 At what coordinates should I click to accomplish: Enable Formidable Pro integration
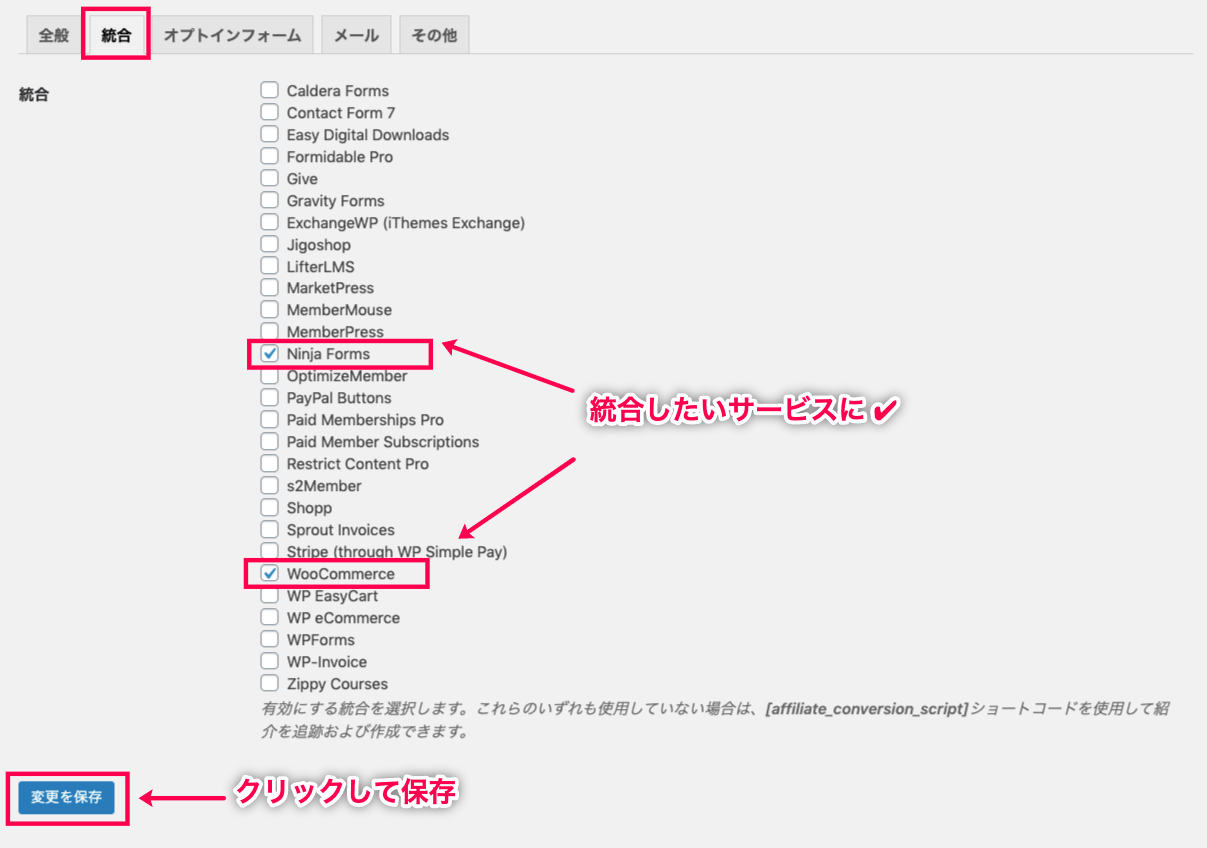click(x=269, y=156)
